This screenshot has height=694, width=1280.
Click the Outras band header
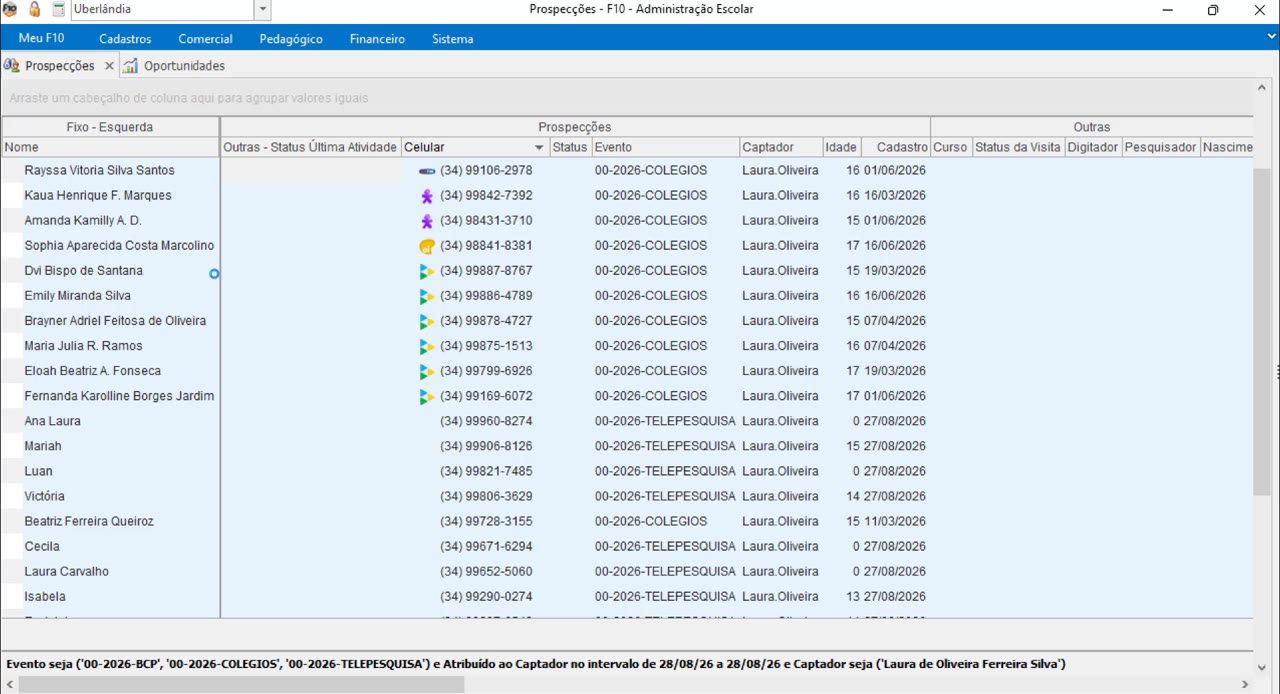pyautogui.click(x=1091, y=127)
